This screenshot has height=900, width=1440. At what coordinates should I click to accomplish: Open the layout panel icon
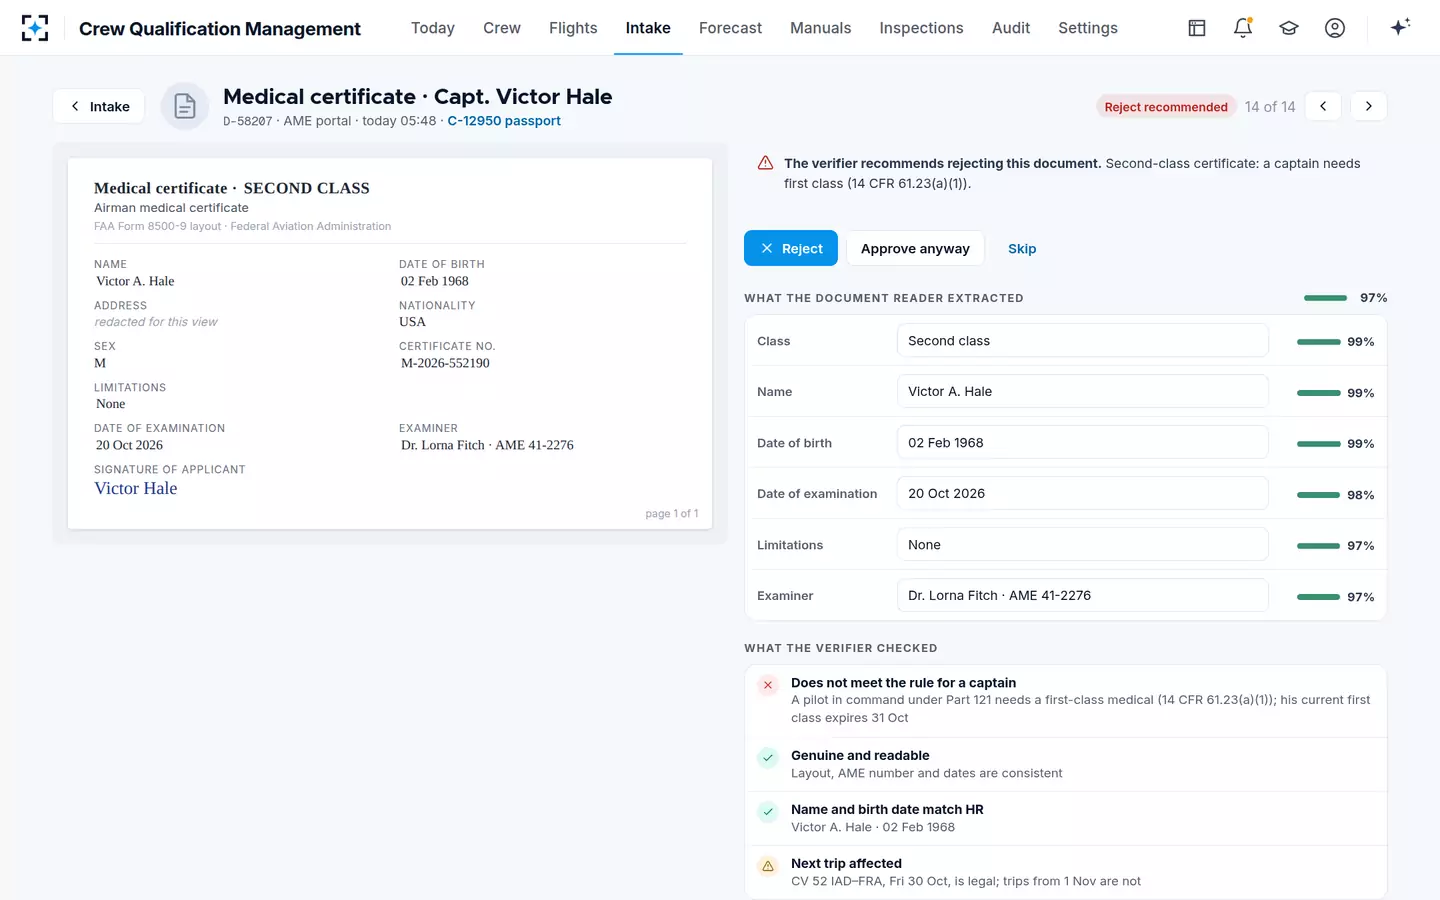click(1197, 28)
